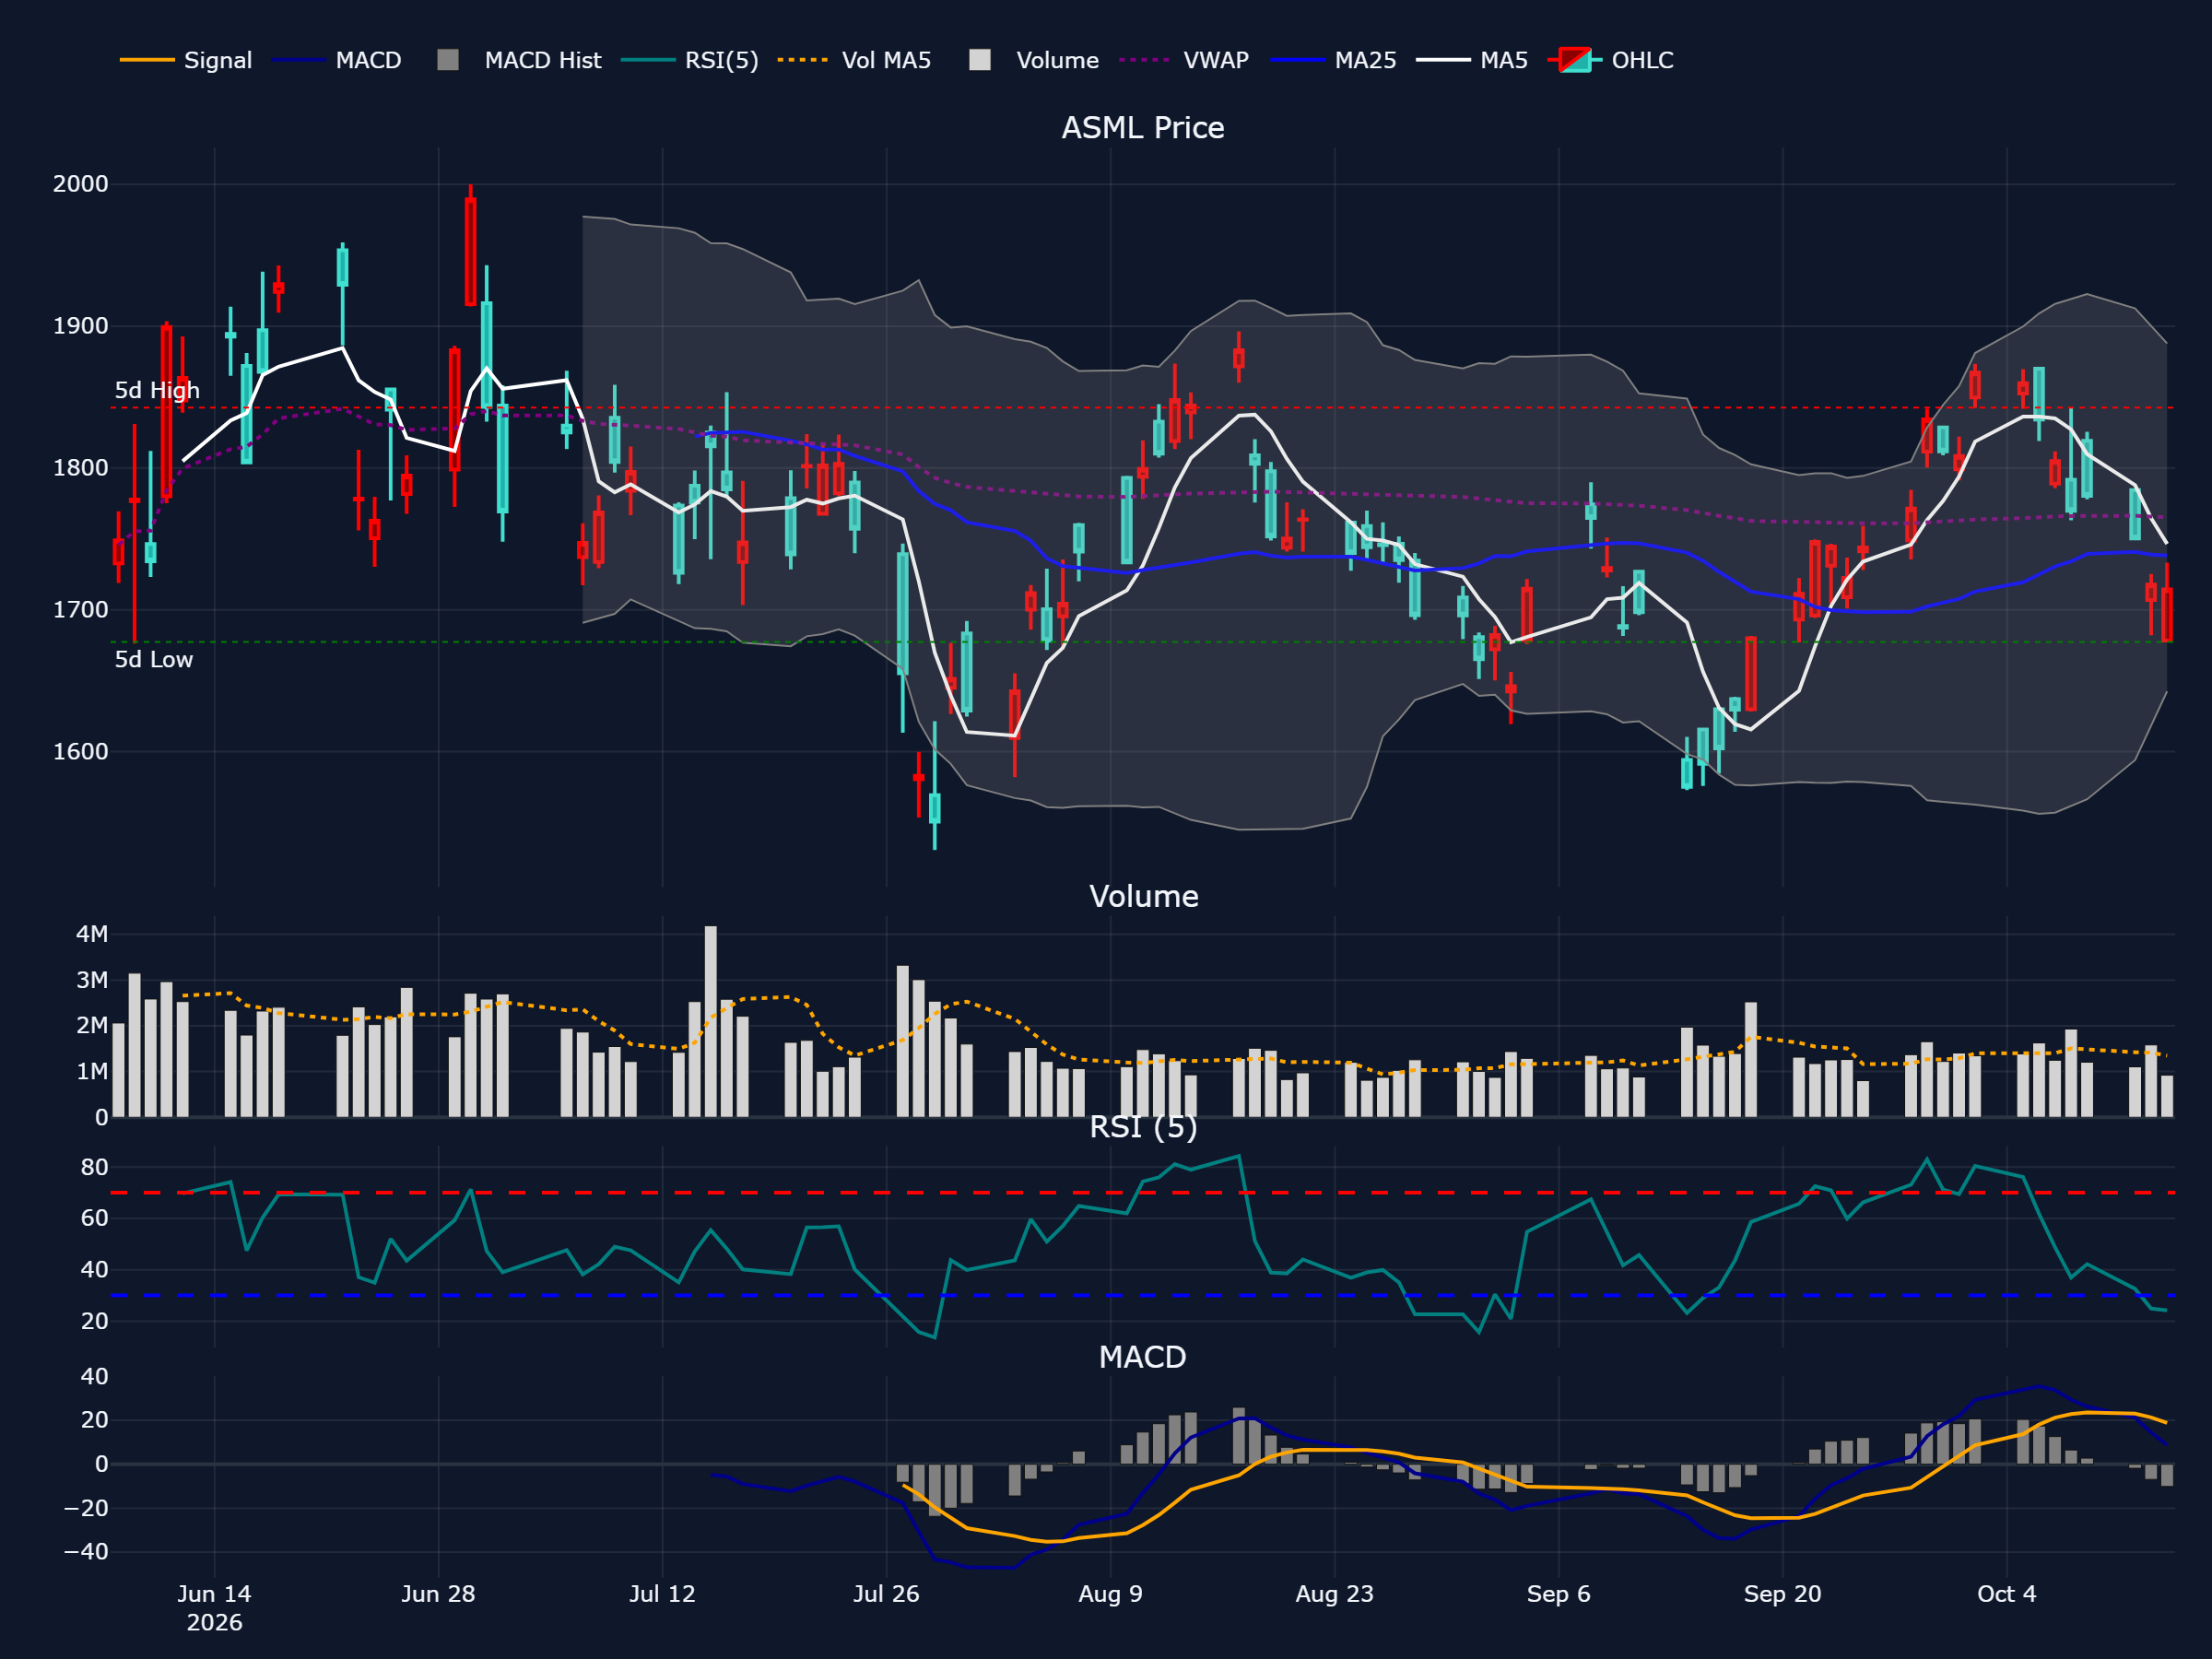Click the ASML Price chart title

click(x=1143, y=128)
